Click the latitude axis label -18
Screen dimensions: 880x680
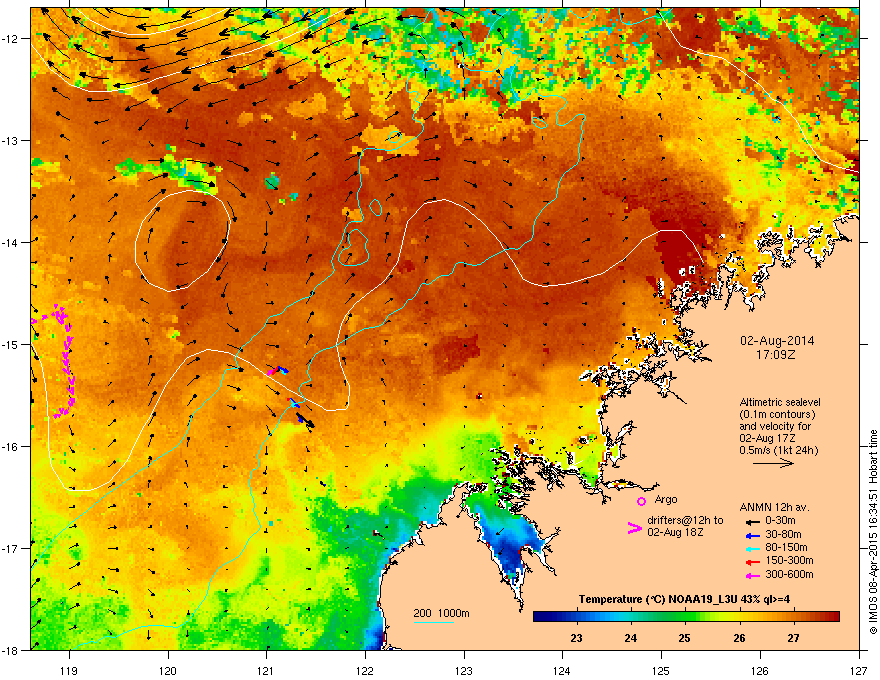(11, 650)
